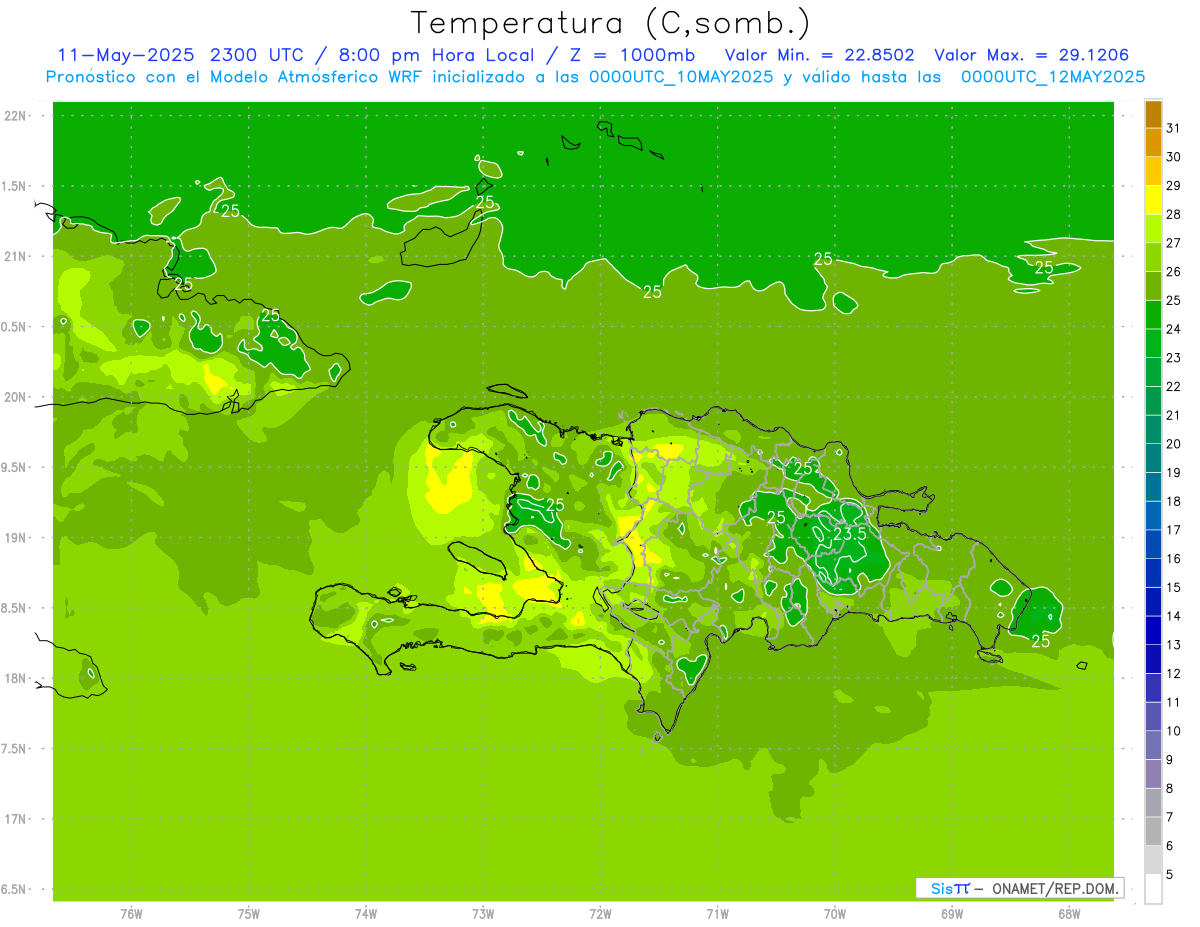
Task: Click the "75W" longitude axis label
Action: tap(248, 914)
